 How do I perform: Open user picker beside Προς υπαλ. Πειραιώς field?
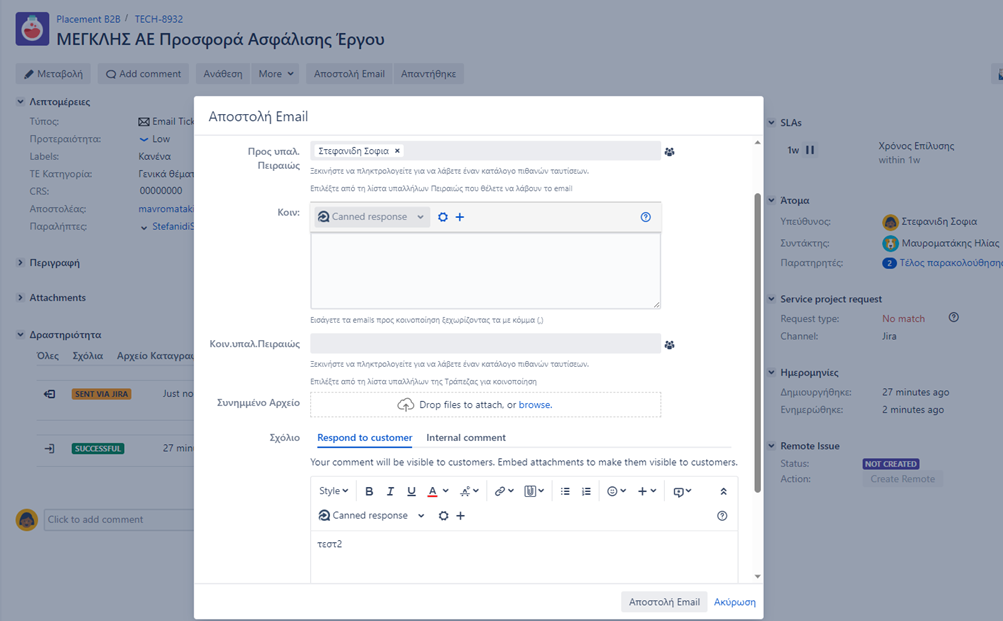669,152
